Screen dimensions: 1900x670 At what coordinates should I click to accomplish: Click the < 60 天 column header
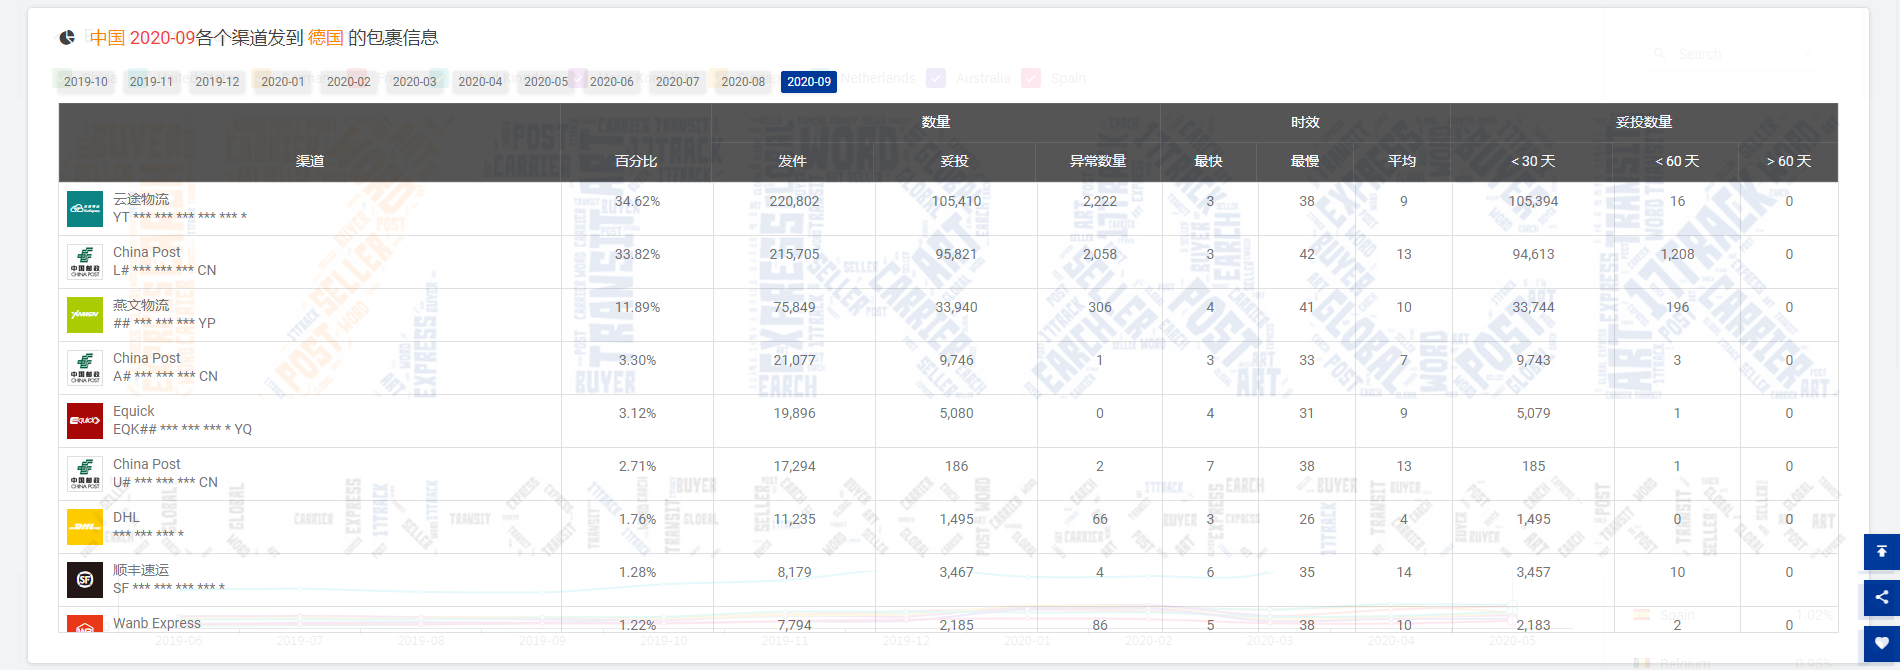click(x=1677, y=161)
